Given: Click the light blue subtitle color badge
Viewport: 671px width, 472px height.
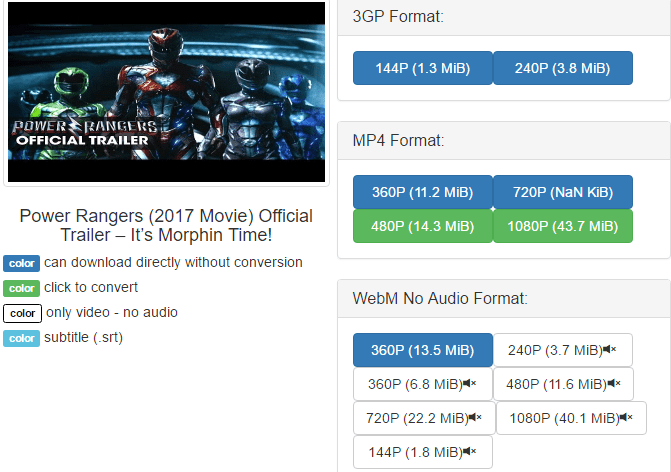Looking at the screenshot, I should (x=21, y=338).
